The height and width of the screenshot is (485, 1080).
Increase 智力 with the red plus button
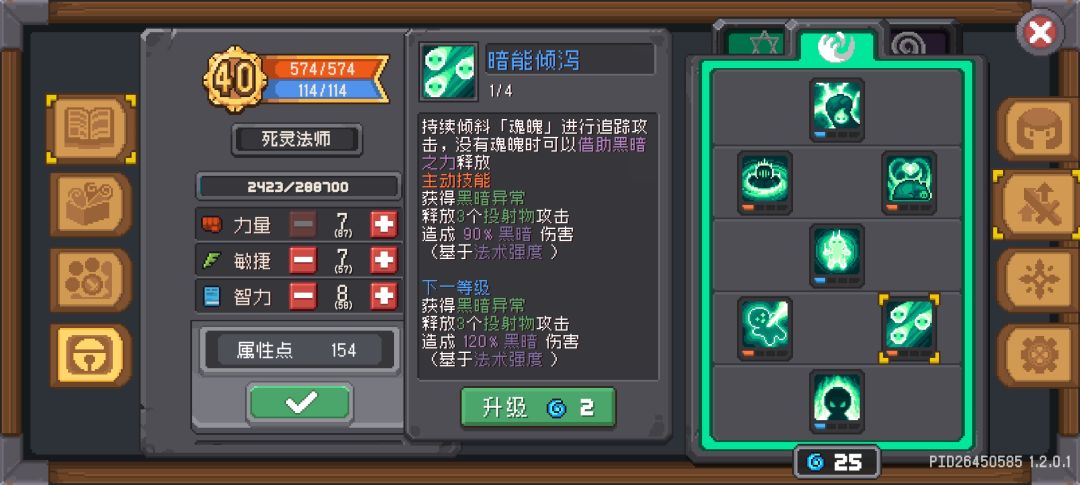coord(384,297)
